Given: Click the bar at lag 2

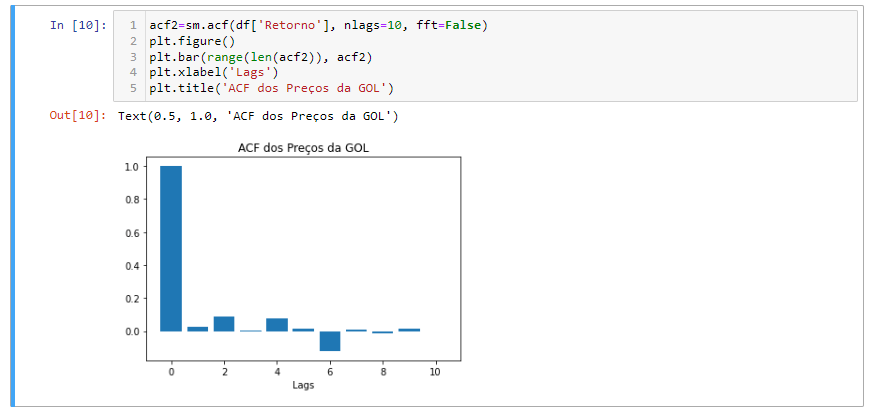Looking at the screenshot, I should pos(224,324).
